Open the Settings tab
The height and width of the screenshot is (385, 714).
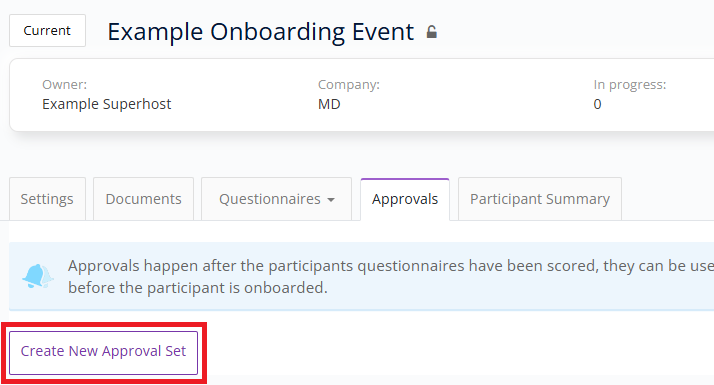tap(47, 199)
